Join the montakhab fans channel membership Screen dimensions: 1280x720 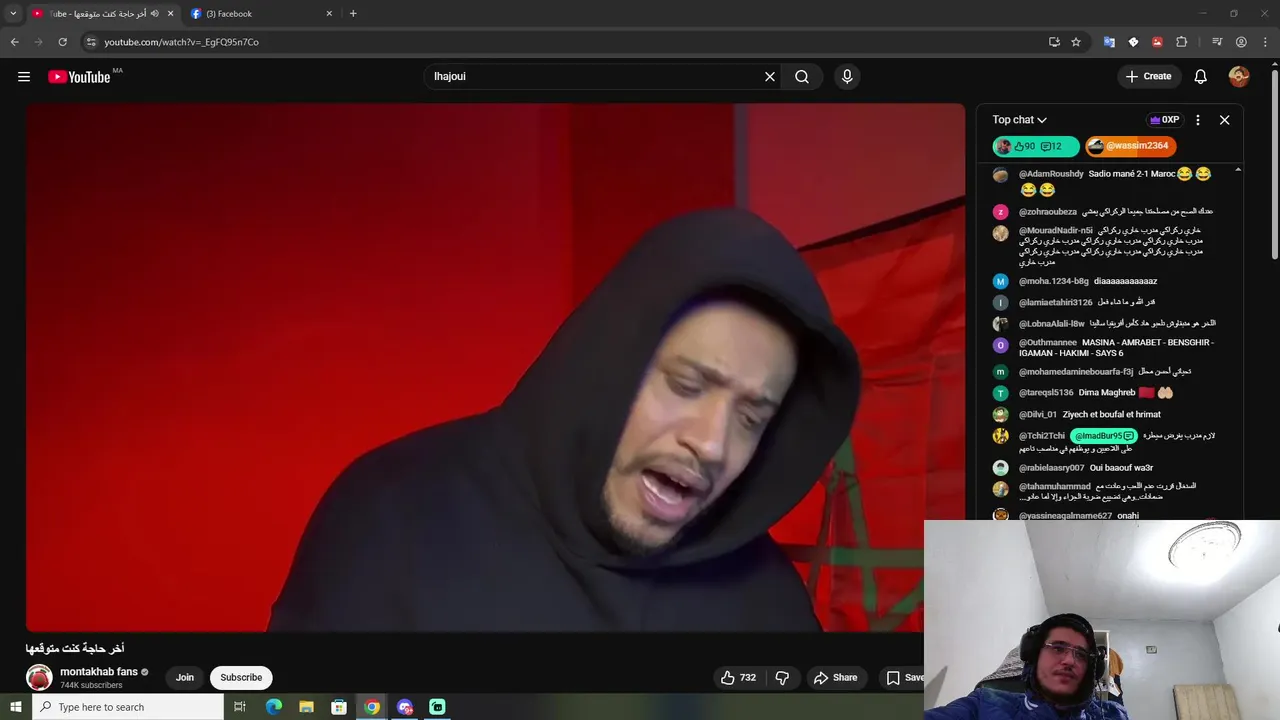pyautogui.click(x=185, y=677)
